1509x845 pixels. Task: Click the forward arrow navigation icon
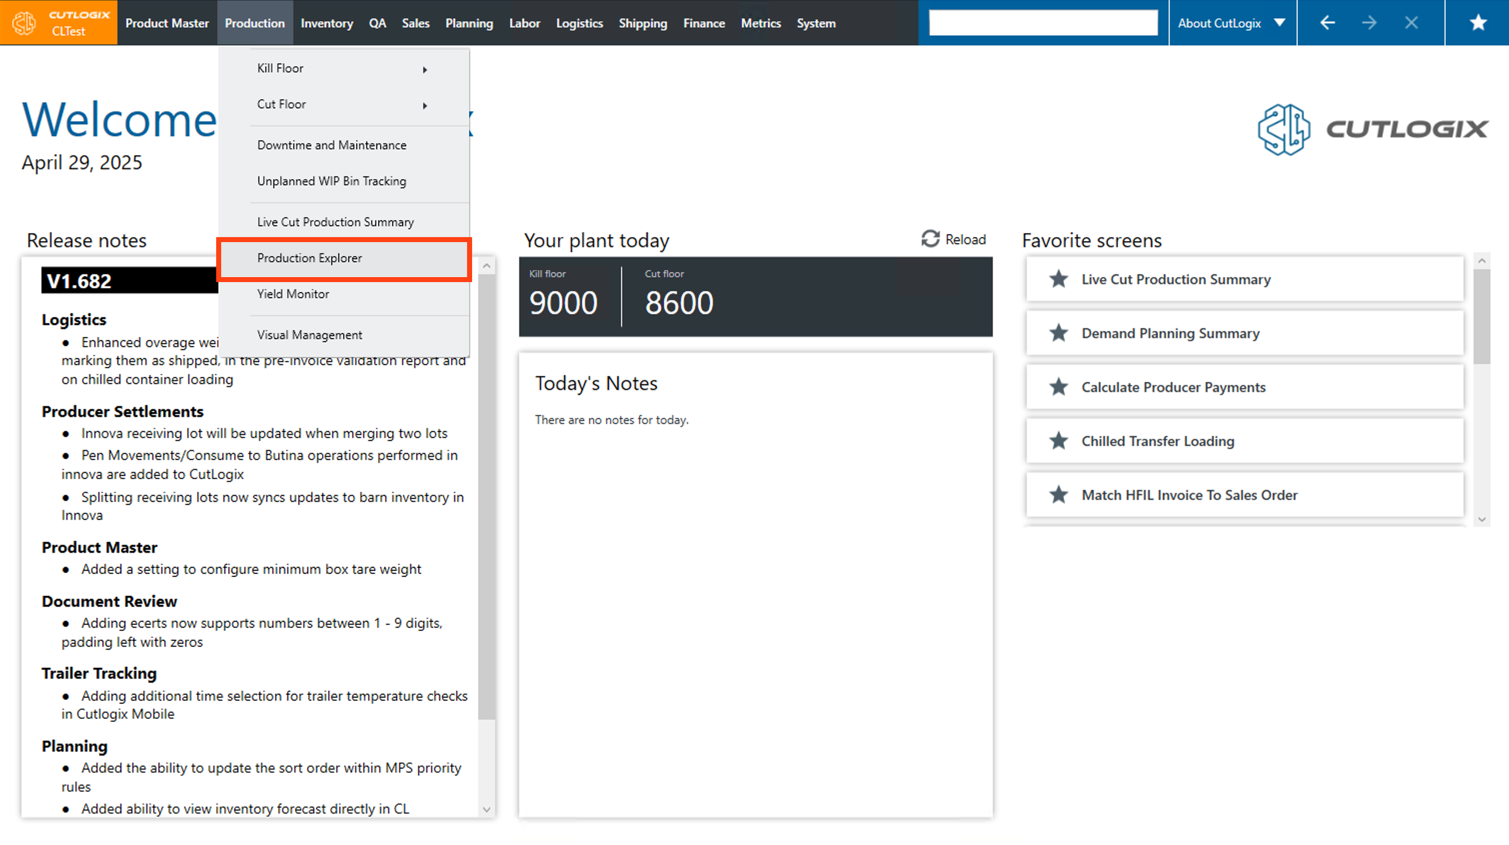click(x=1369, y=22)
